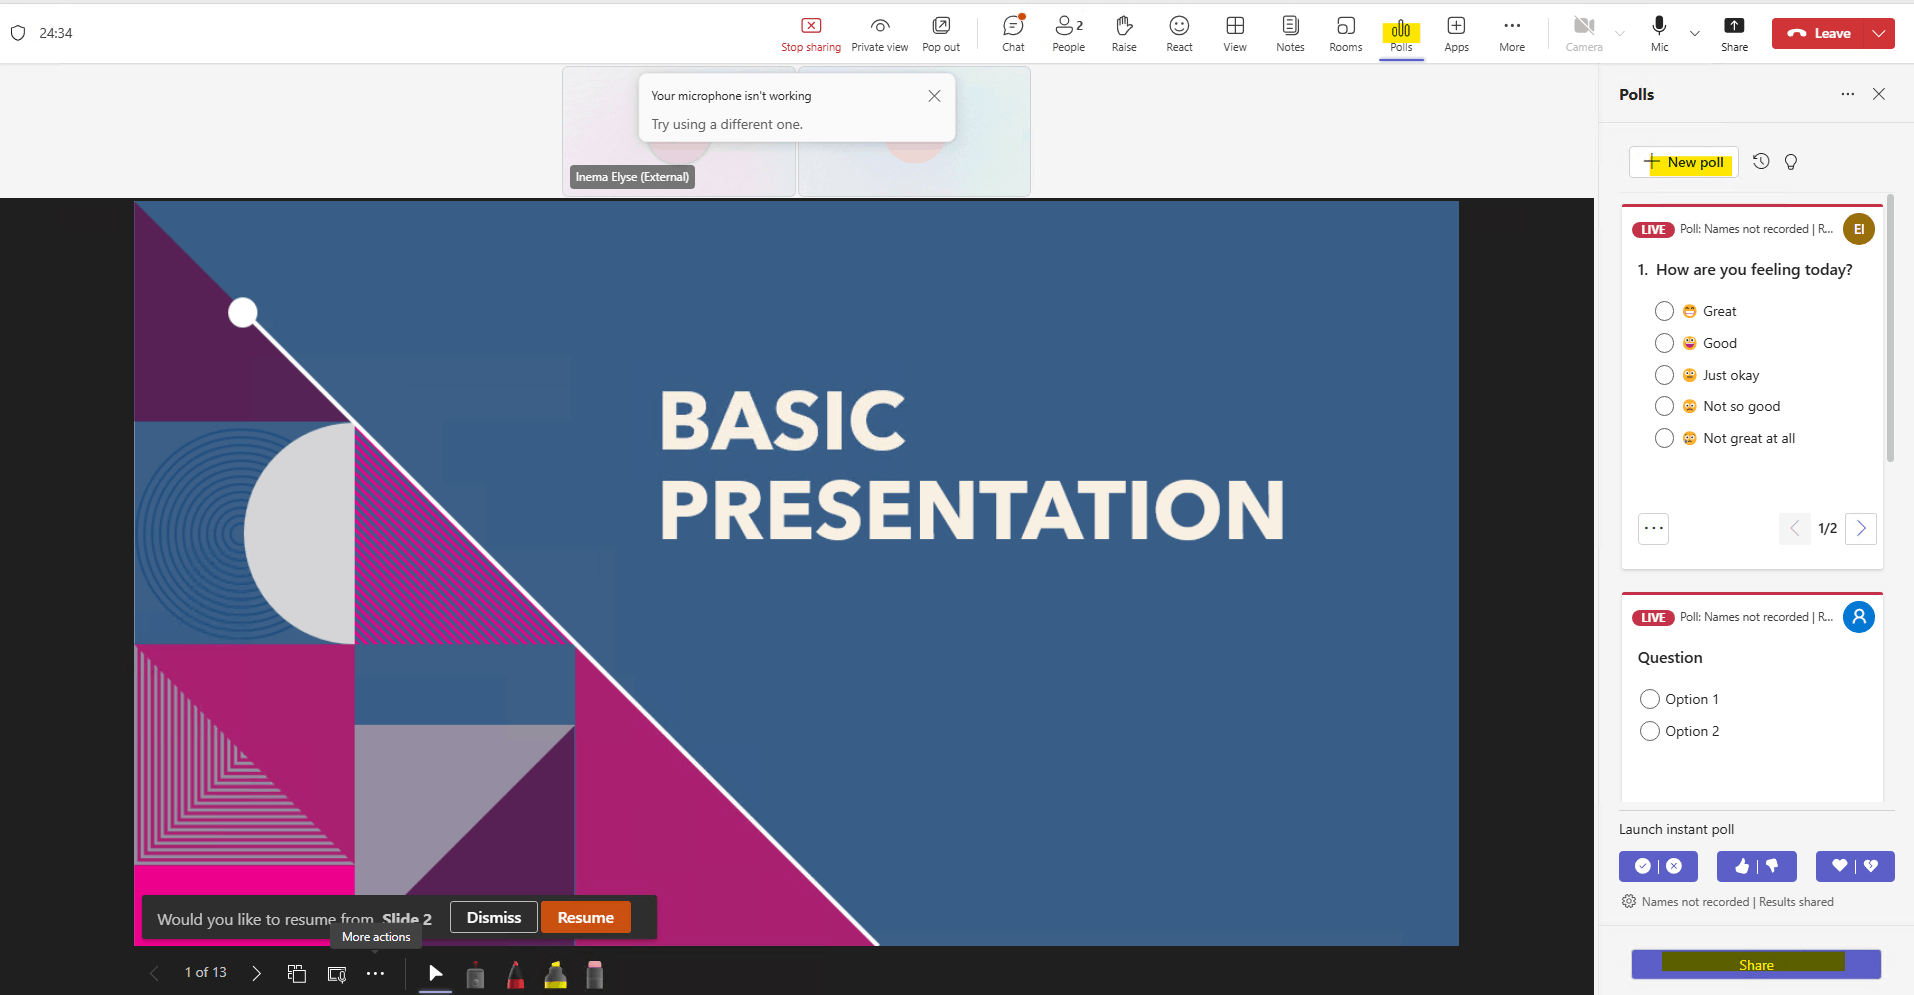Image resolution: width=1914 pixels, height=995 pixels.
Task: Dismiss the resume slide prompt
Action: coord(494,917)
